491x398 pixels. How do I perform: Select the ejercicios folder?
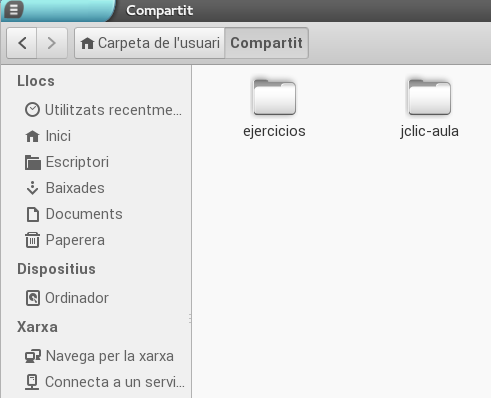[274, 109]
